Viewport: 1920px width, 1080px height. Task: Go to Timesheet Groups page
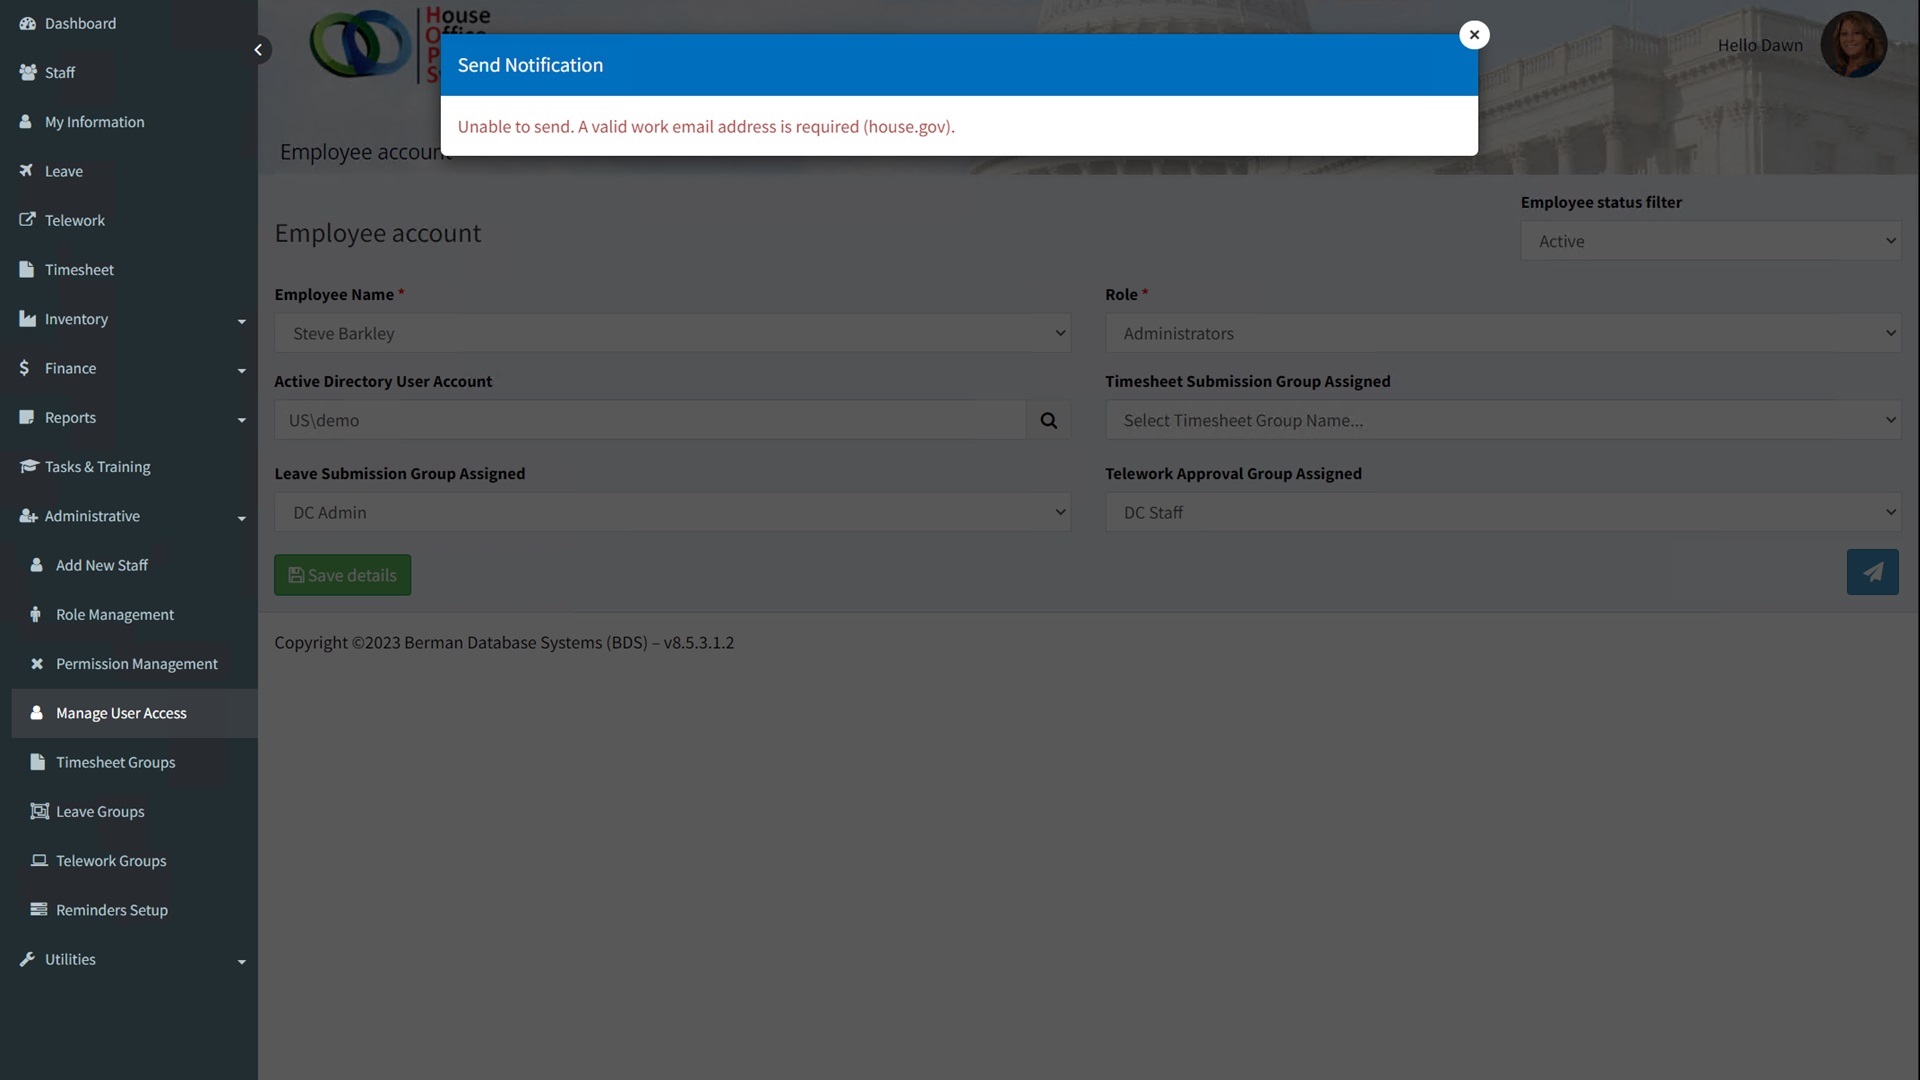coord(115,762)
